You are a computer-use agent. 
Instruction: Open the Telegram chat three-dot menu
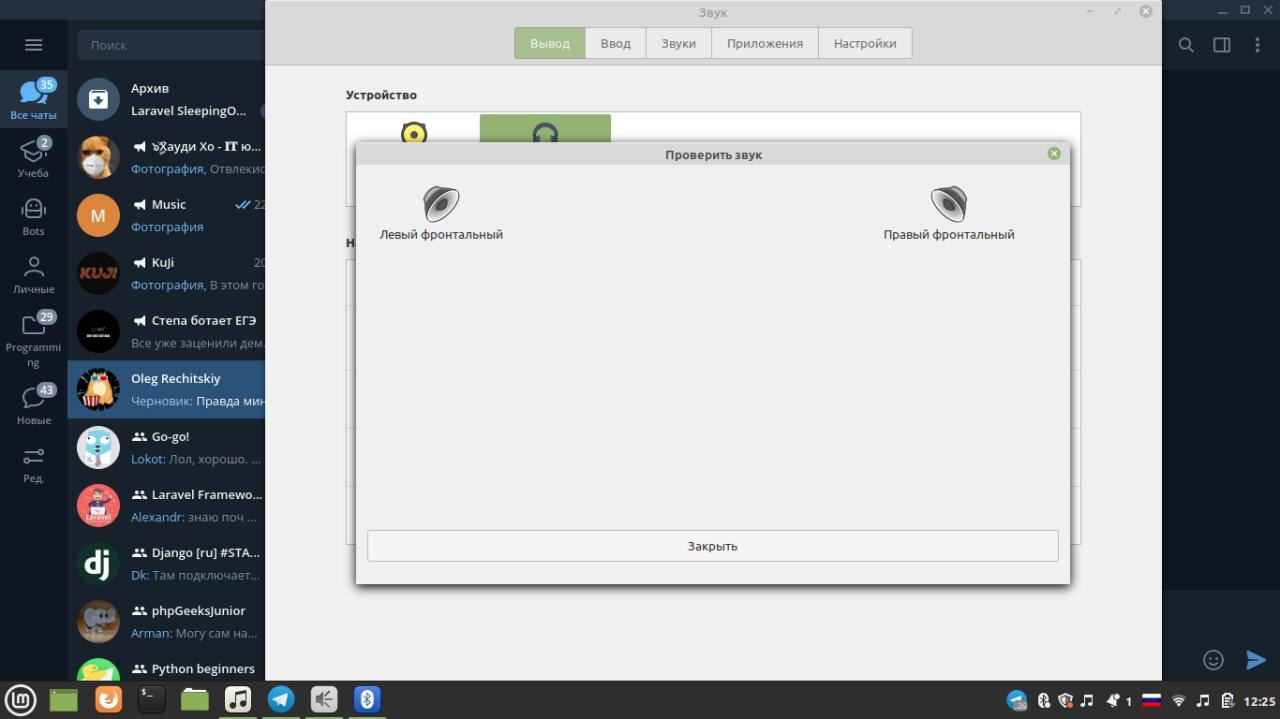click(x=1257, y=45)
